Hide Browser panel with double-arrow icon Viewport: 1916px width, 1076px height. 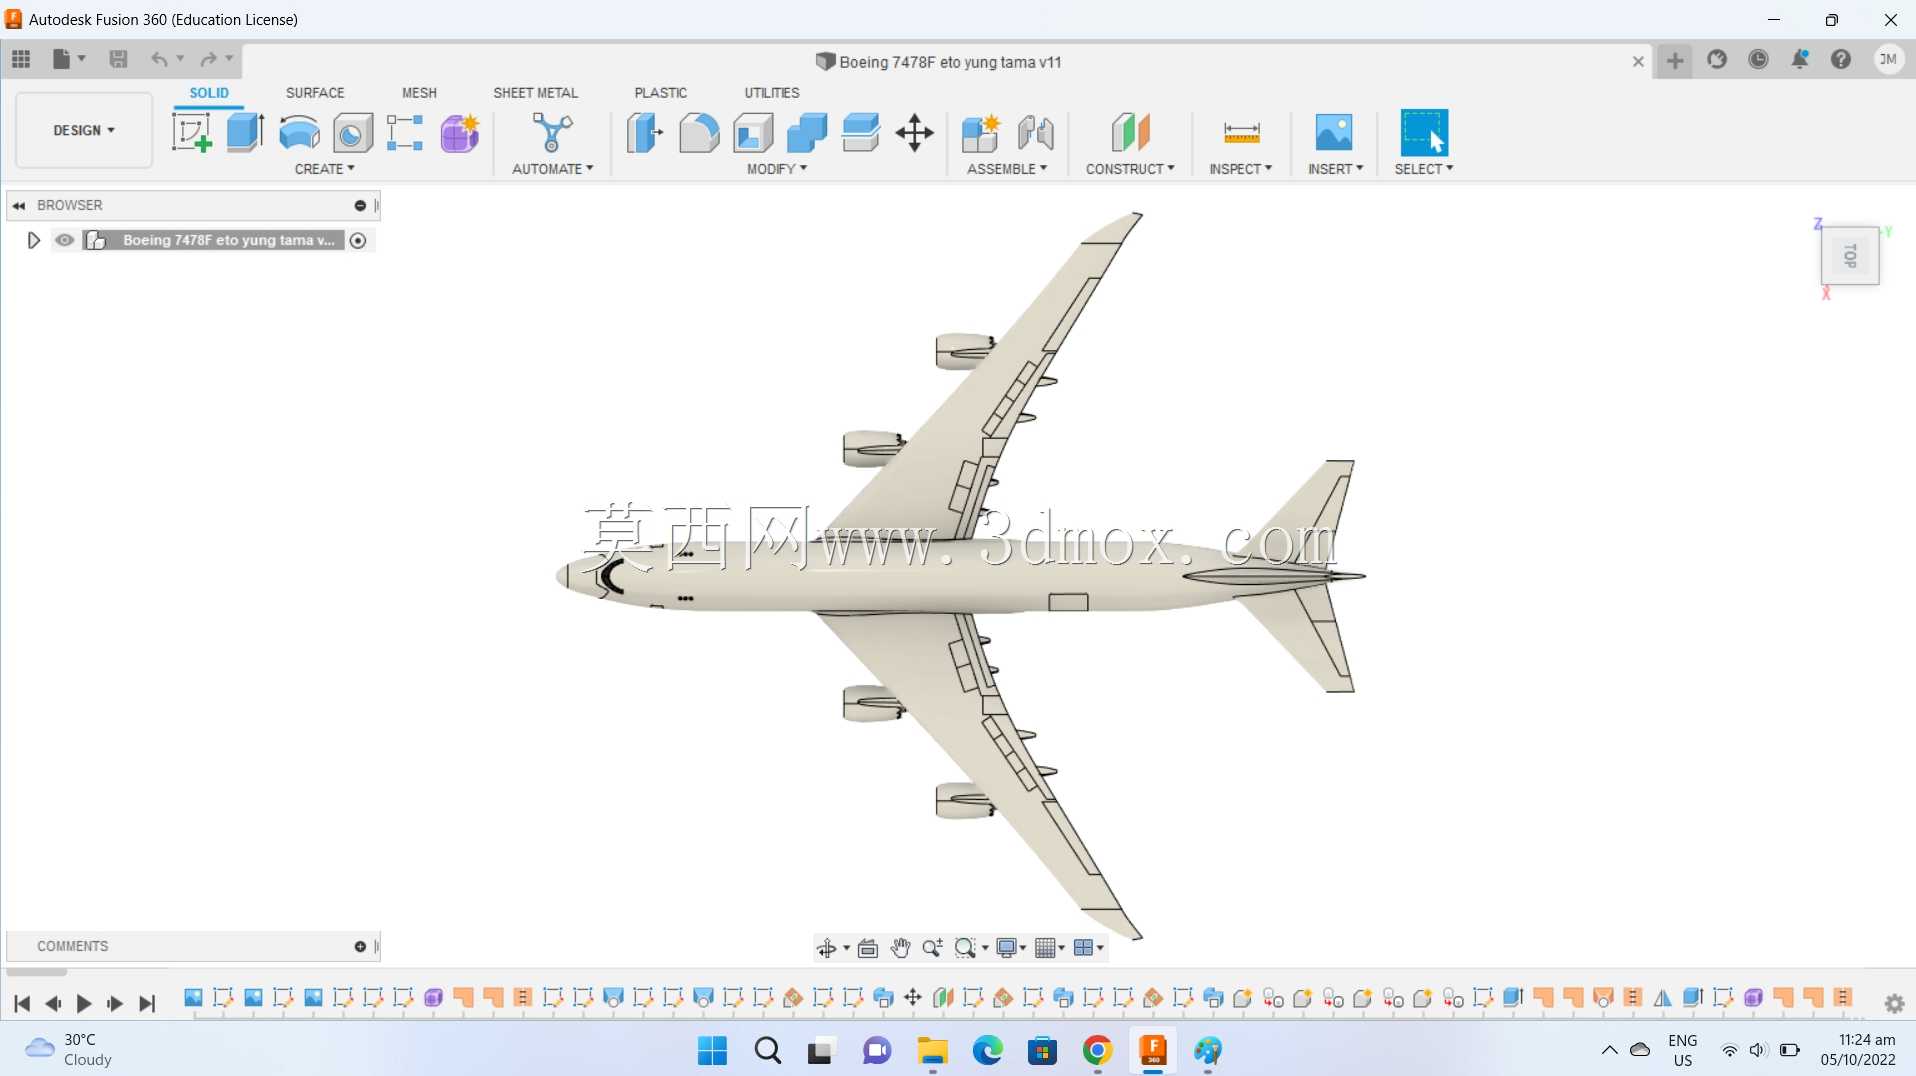point(19,205)
